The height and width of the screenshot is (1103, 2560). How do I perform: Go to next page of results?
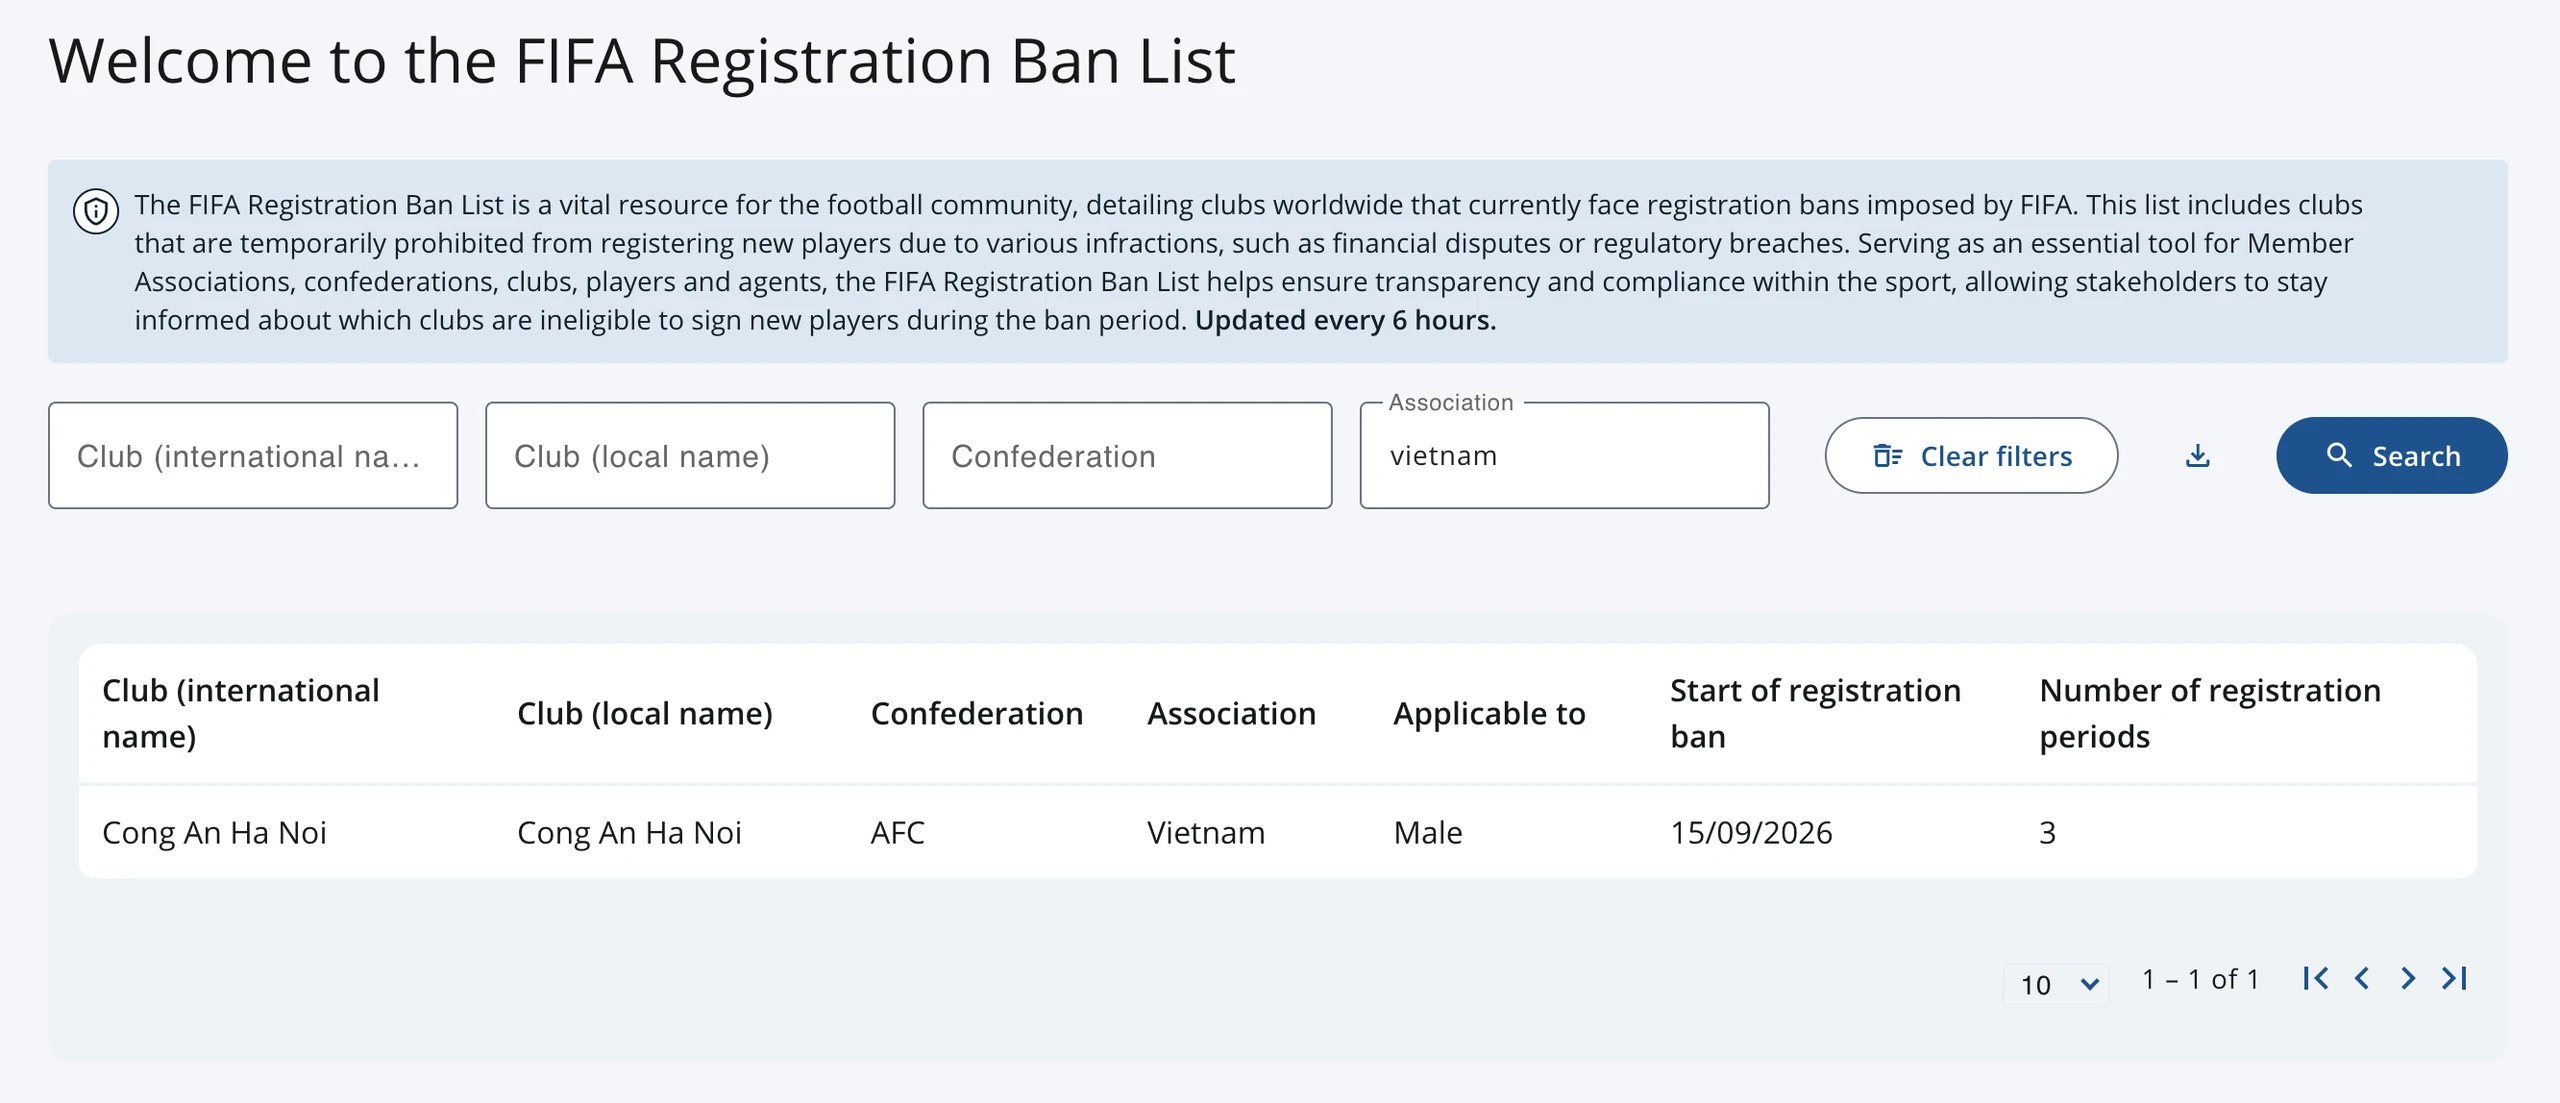tap(2408, 978)
